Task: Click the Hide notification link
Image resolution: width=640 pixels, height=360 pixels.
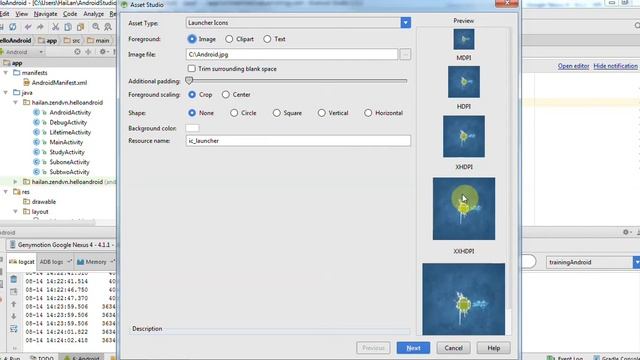Action: tap(616, 66)
